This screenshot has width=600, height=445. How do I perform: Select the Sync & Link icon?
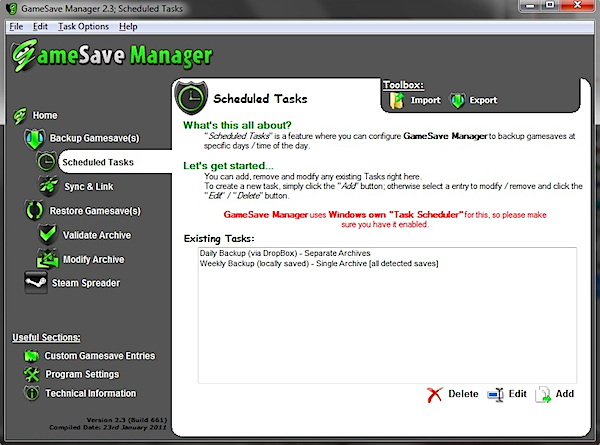tap(48, 185)
